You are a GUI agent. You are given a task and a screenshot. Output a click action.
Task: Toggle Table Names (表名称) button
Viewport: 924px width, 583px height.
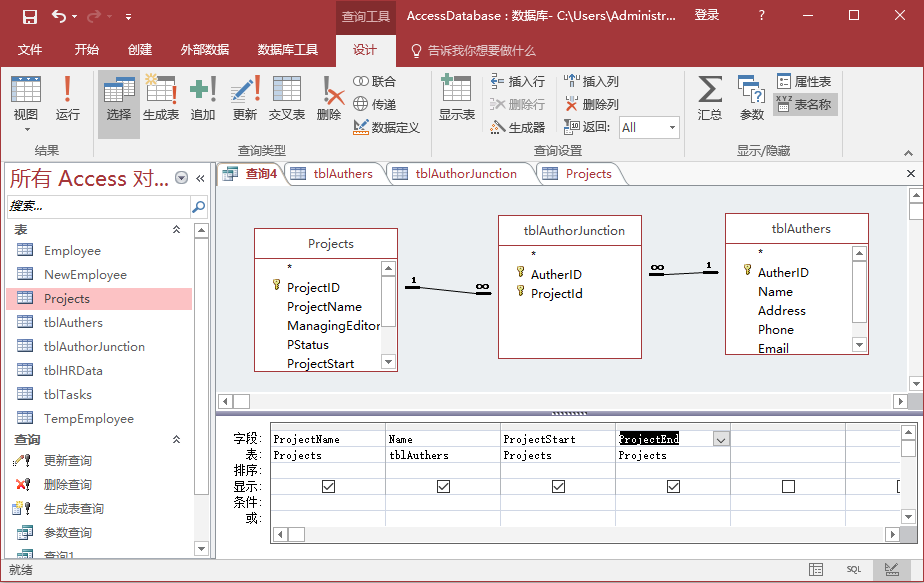(804, 104)
